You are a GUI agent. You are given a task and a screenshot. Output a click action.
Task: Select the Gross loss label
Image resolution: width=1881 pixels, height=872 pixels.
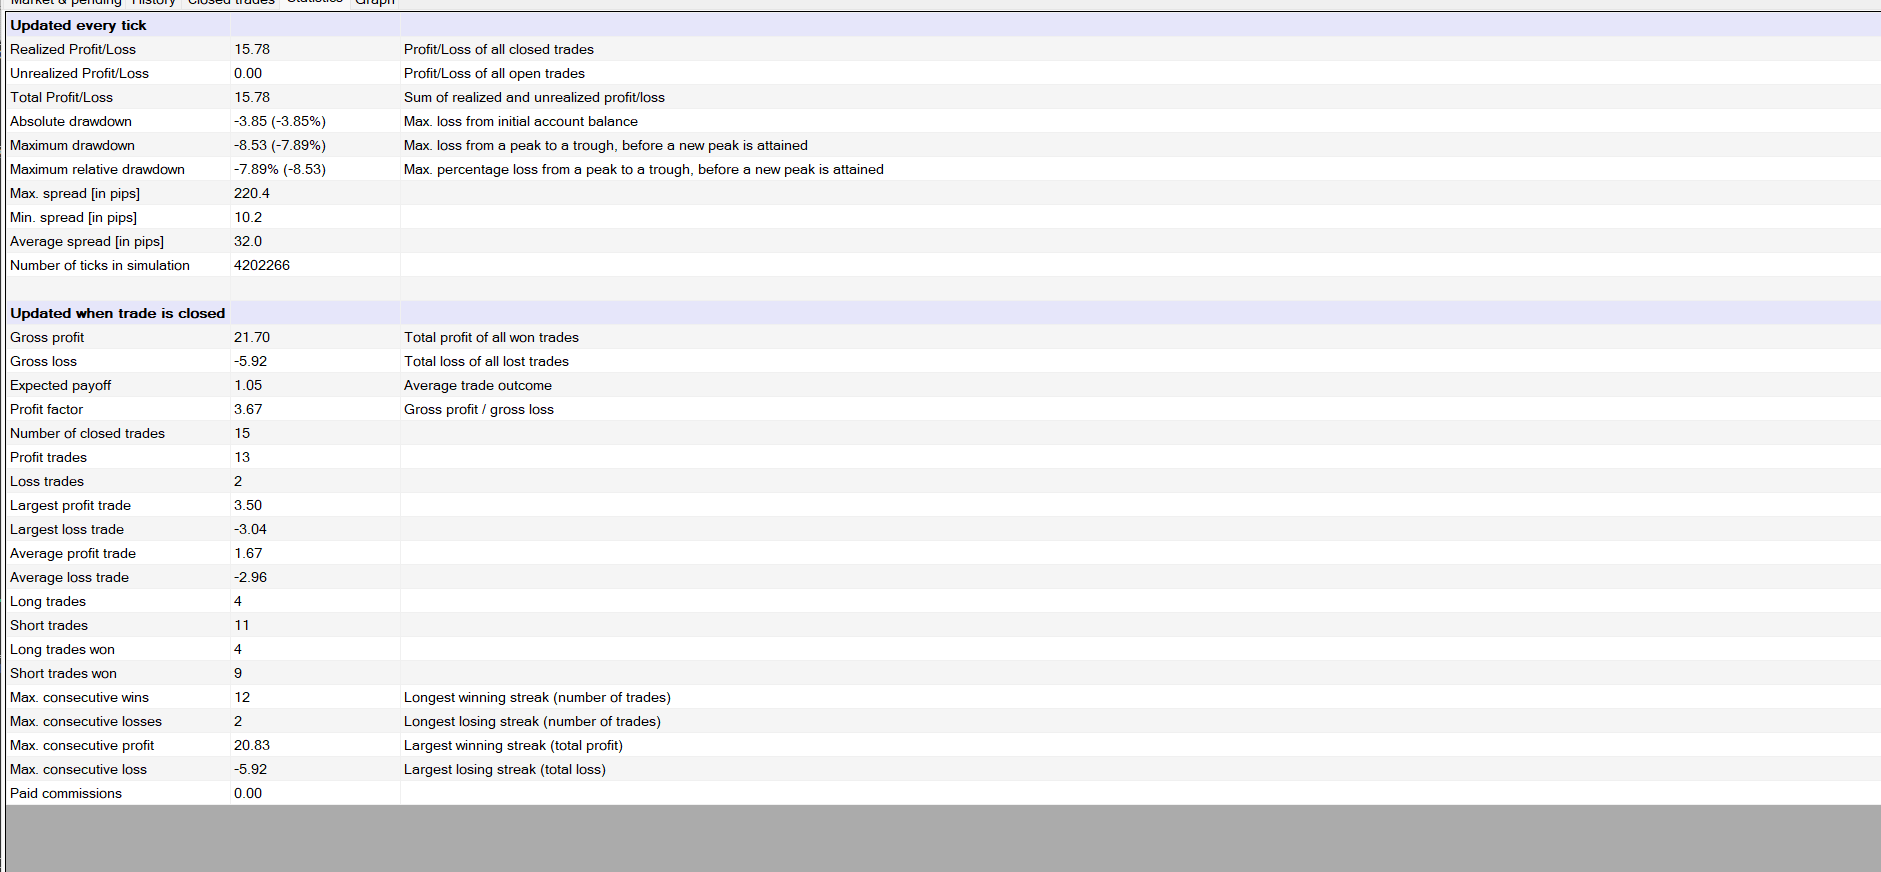tap(43, 361)
